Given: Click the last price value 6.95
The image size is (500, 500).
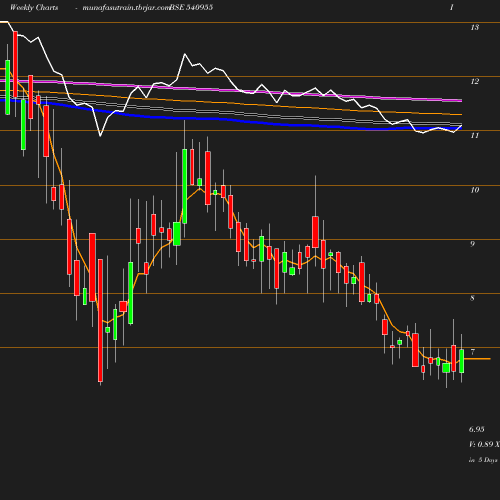Looking at the screenshot, I should [477, 429].
